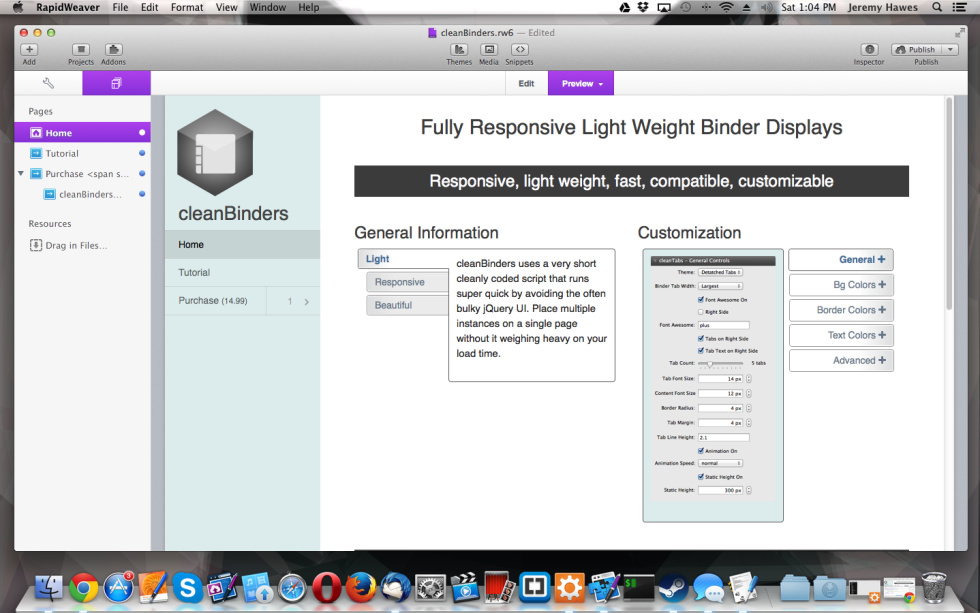Image resolution: width=980 pixels, height=613 pixels.
Task: Open the Window menu
Action: (x=268, y=7)
